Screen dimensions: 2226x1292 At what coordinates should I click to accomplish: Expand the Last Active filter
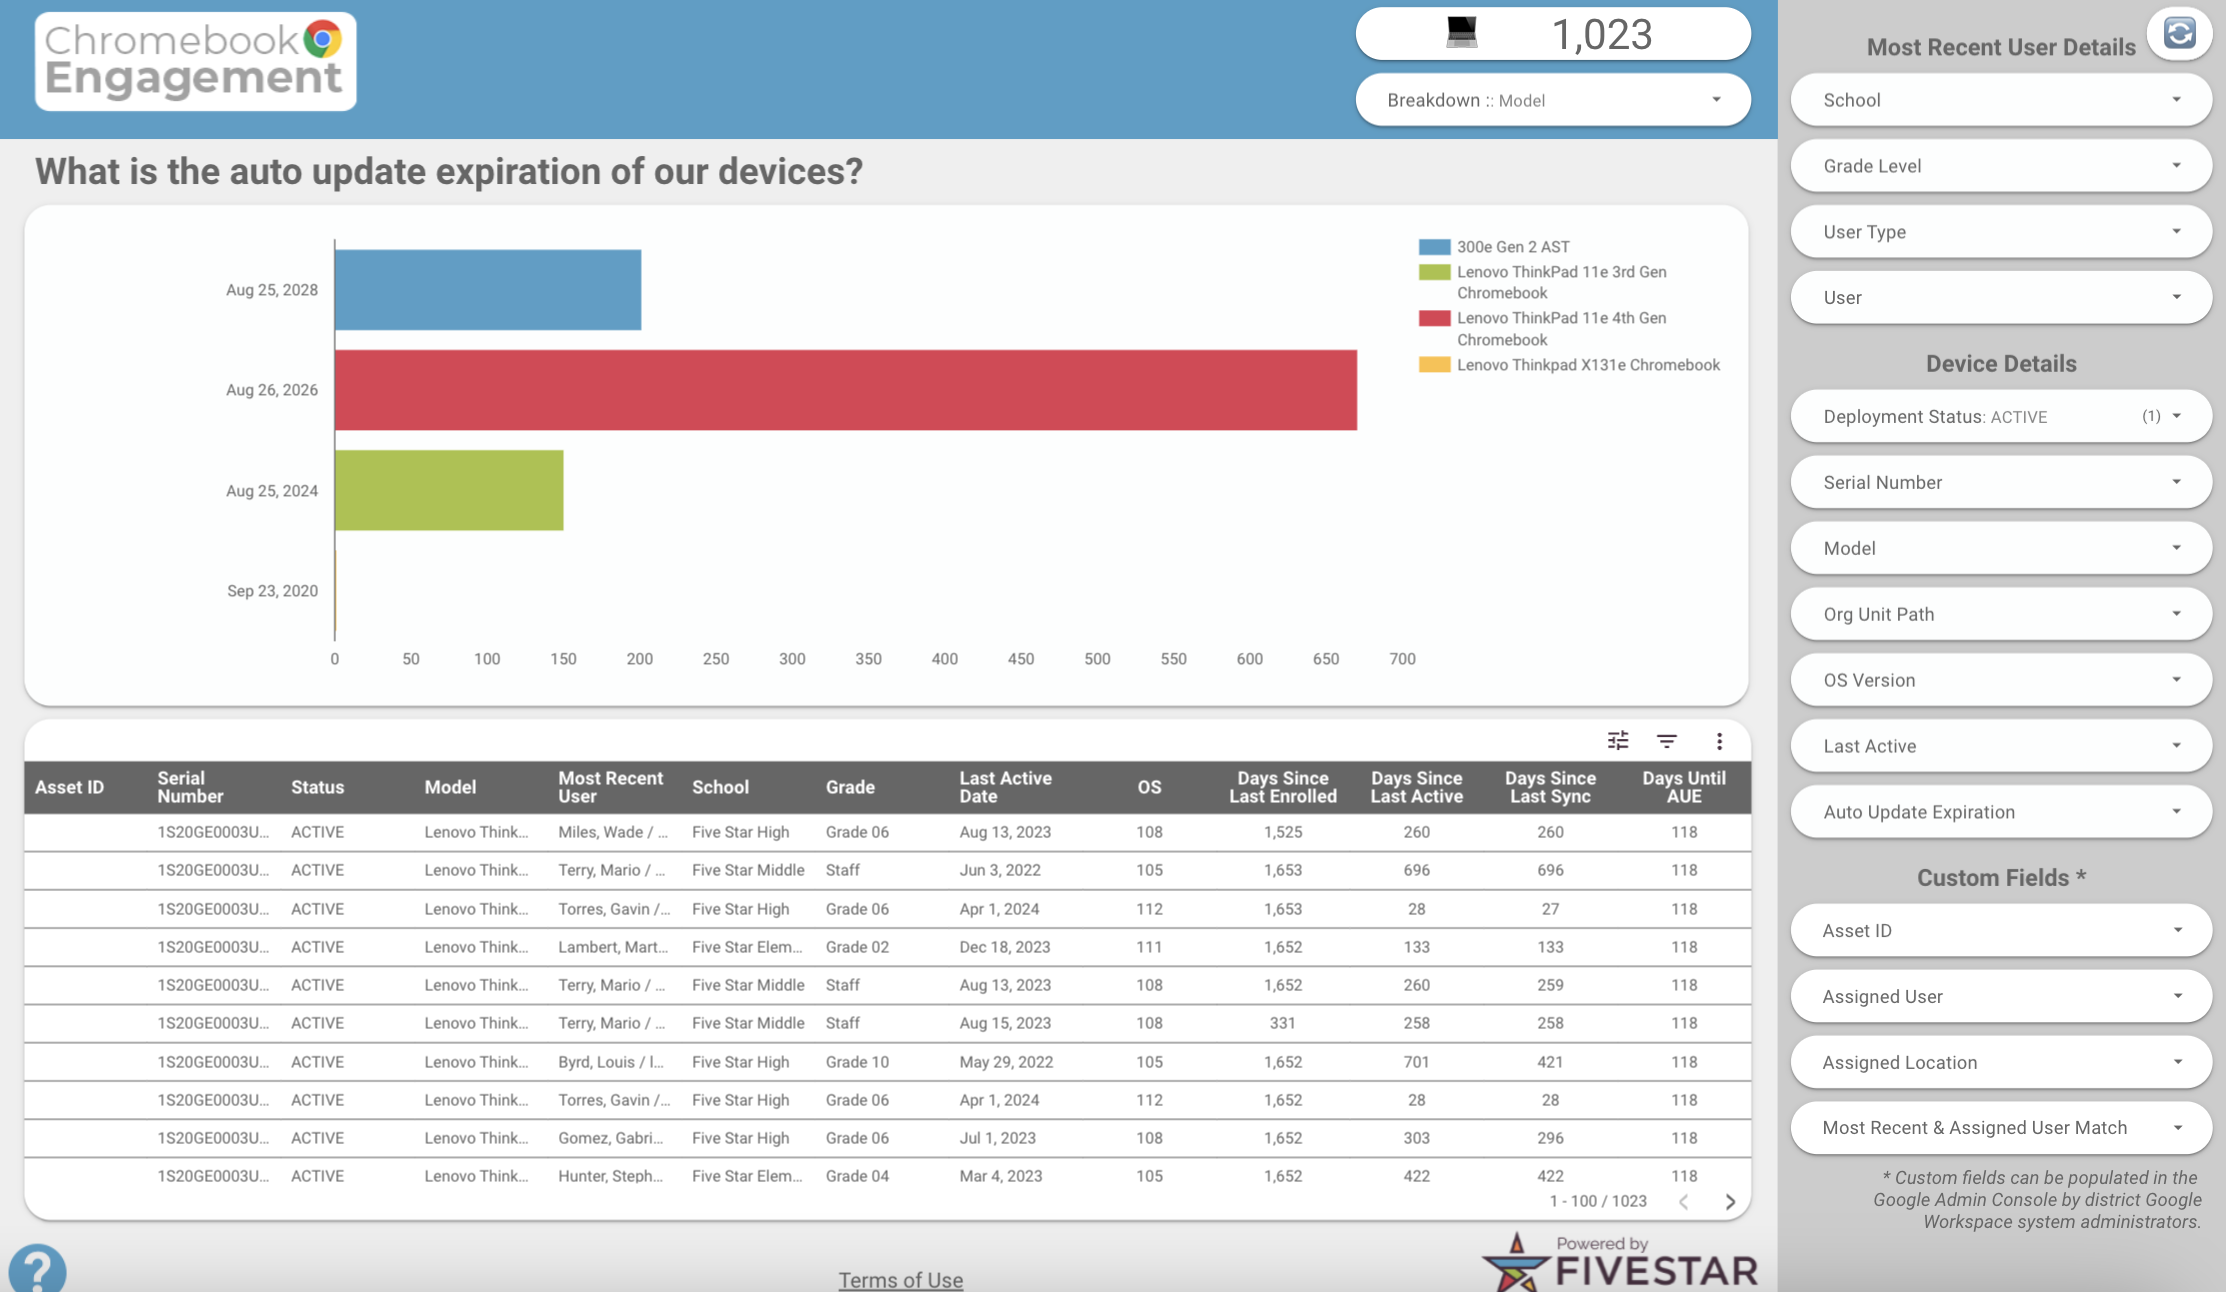tap(2001, 746)
